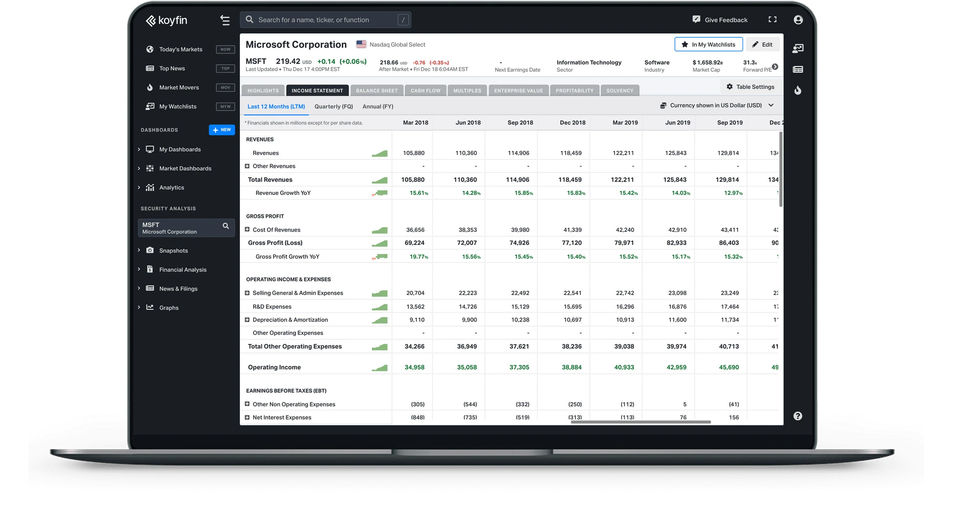Open Table Settings
This screenshot has height=511, width=960.
(751, 87)
